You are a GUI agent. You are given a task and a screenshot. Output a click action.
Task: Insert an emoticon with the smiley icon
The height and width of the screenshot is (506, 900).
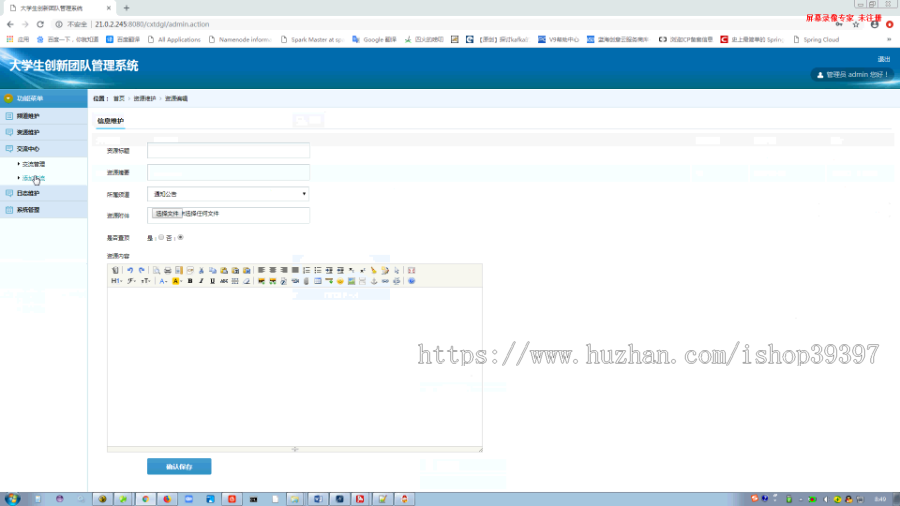pos(340,281)
